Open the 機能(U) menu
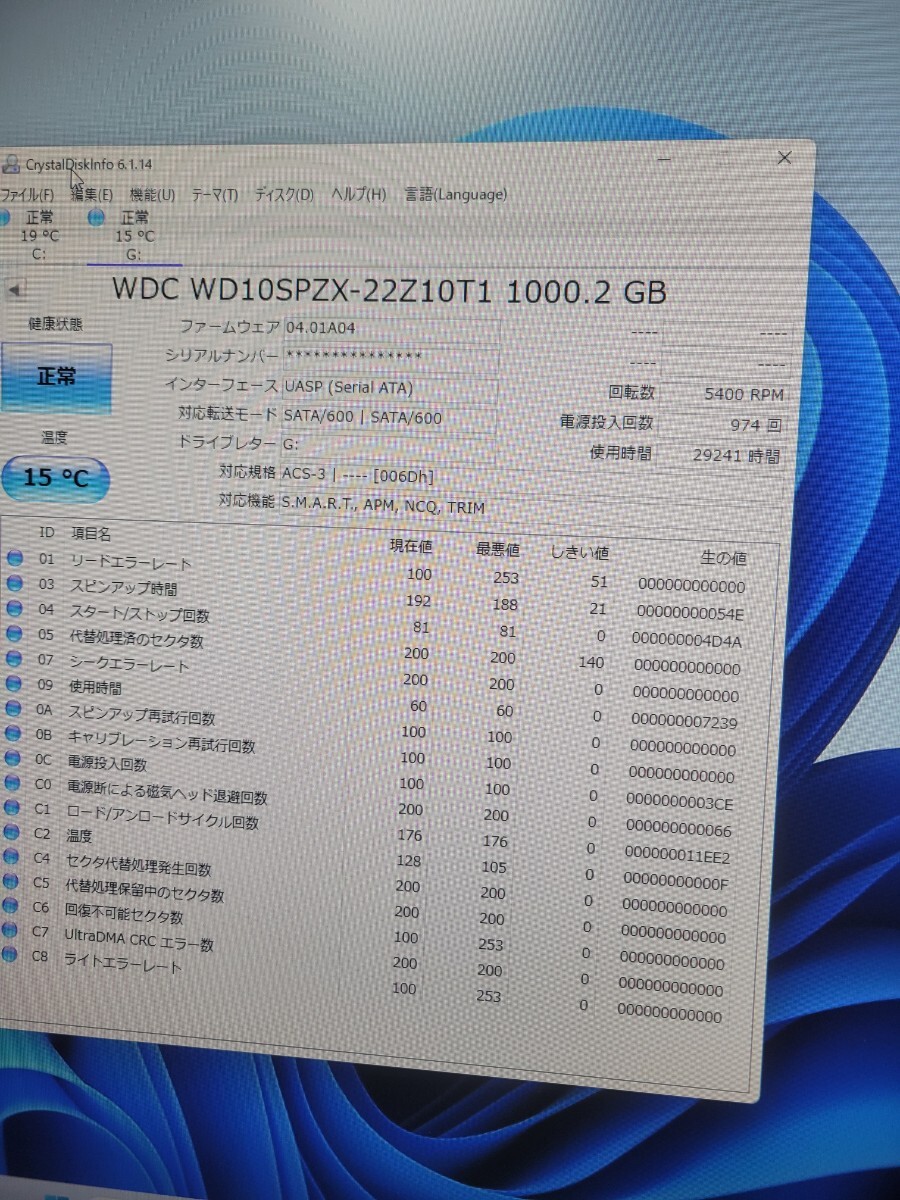900x1200 pixels. (152, 194)
